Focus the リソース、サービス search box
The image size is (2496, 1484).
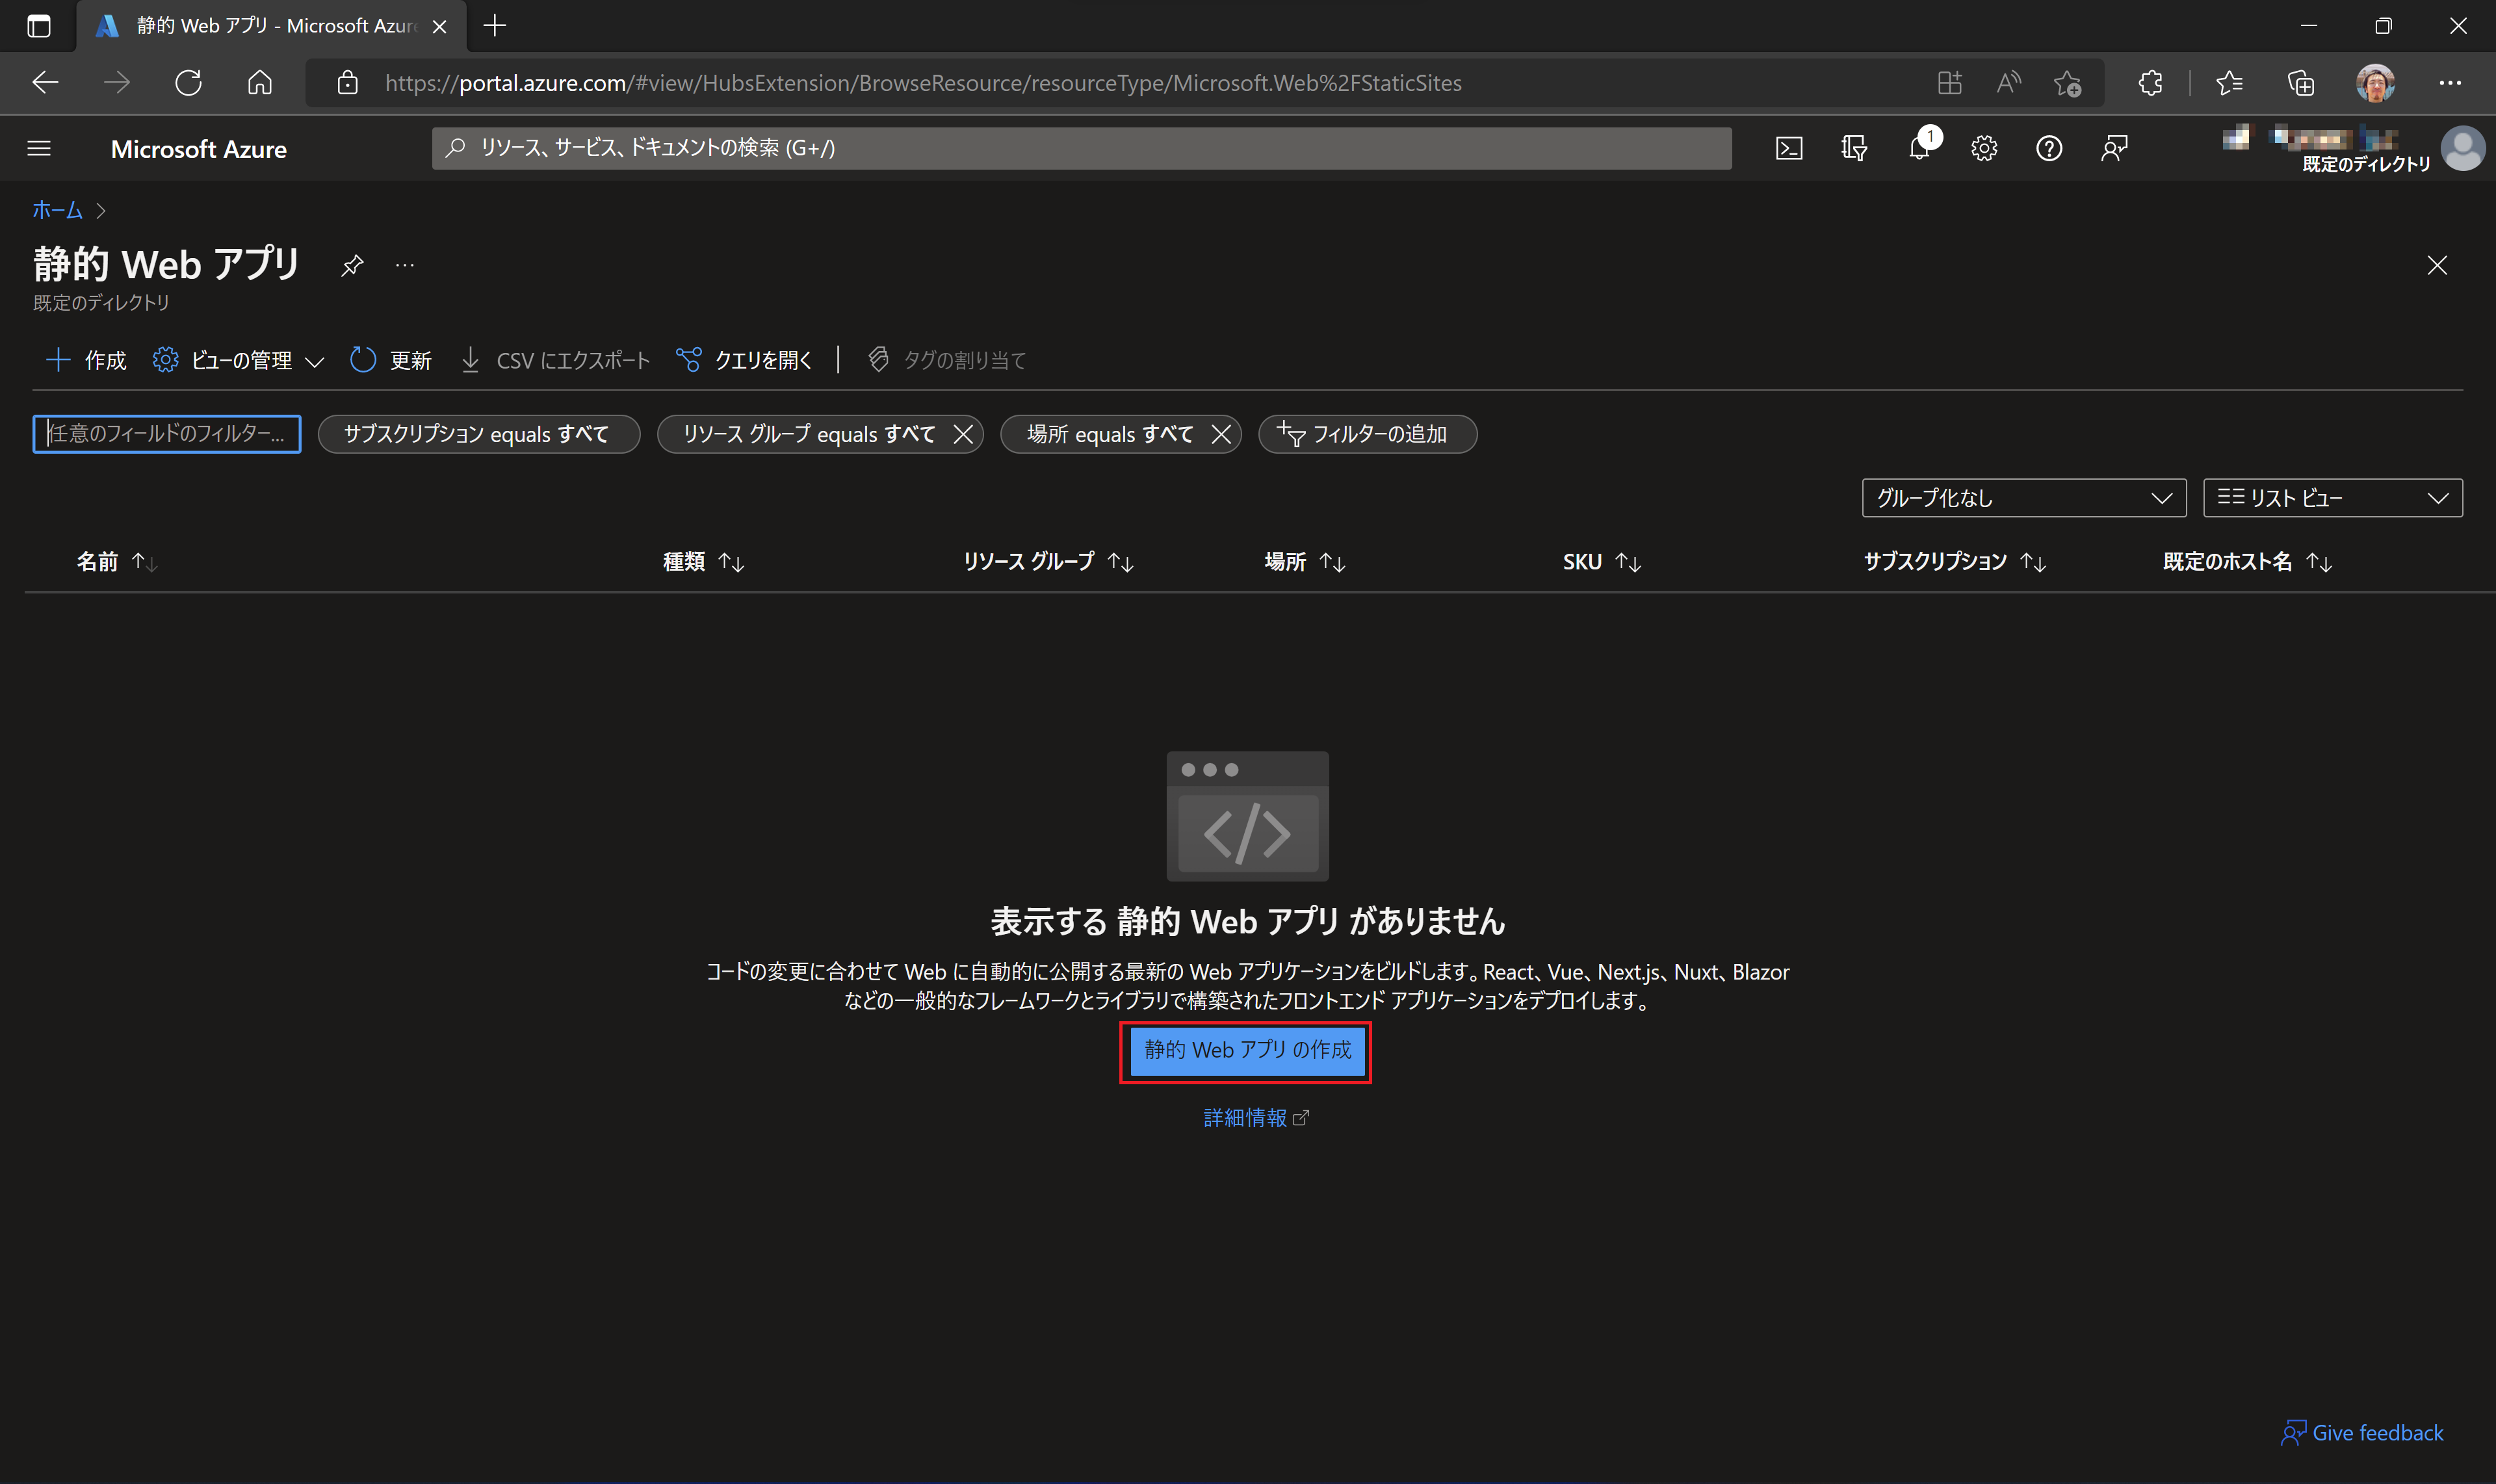click(x=1081, y=148)
